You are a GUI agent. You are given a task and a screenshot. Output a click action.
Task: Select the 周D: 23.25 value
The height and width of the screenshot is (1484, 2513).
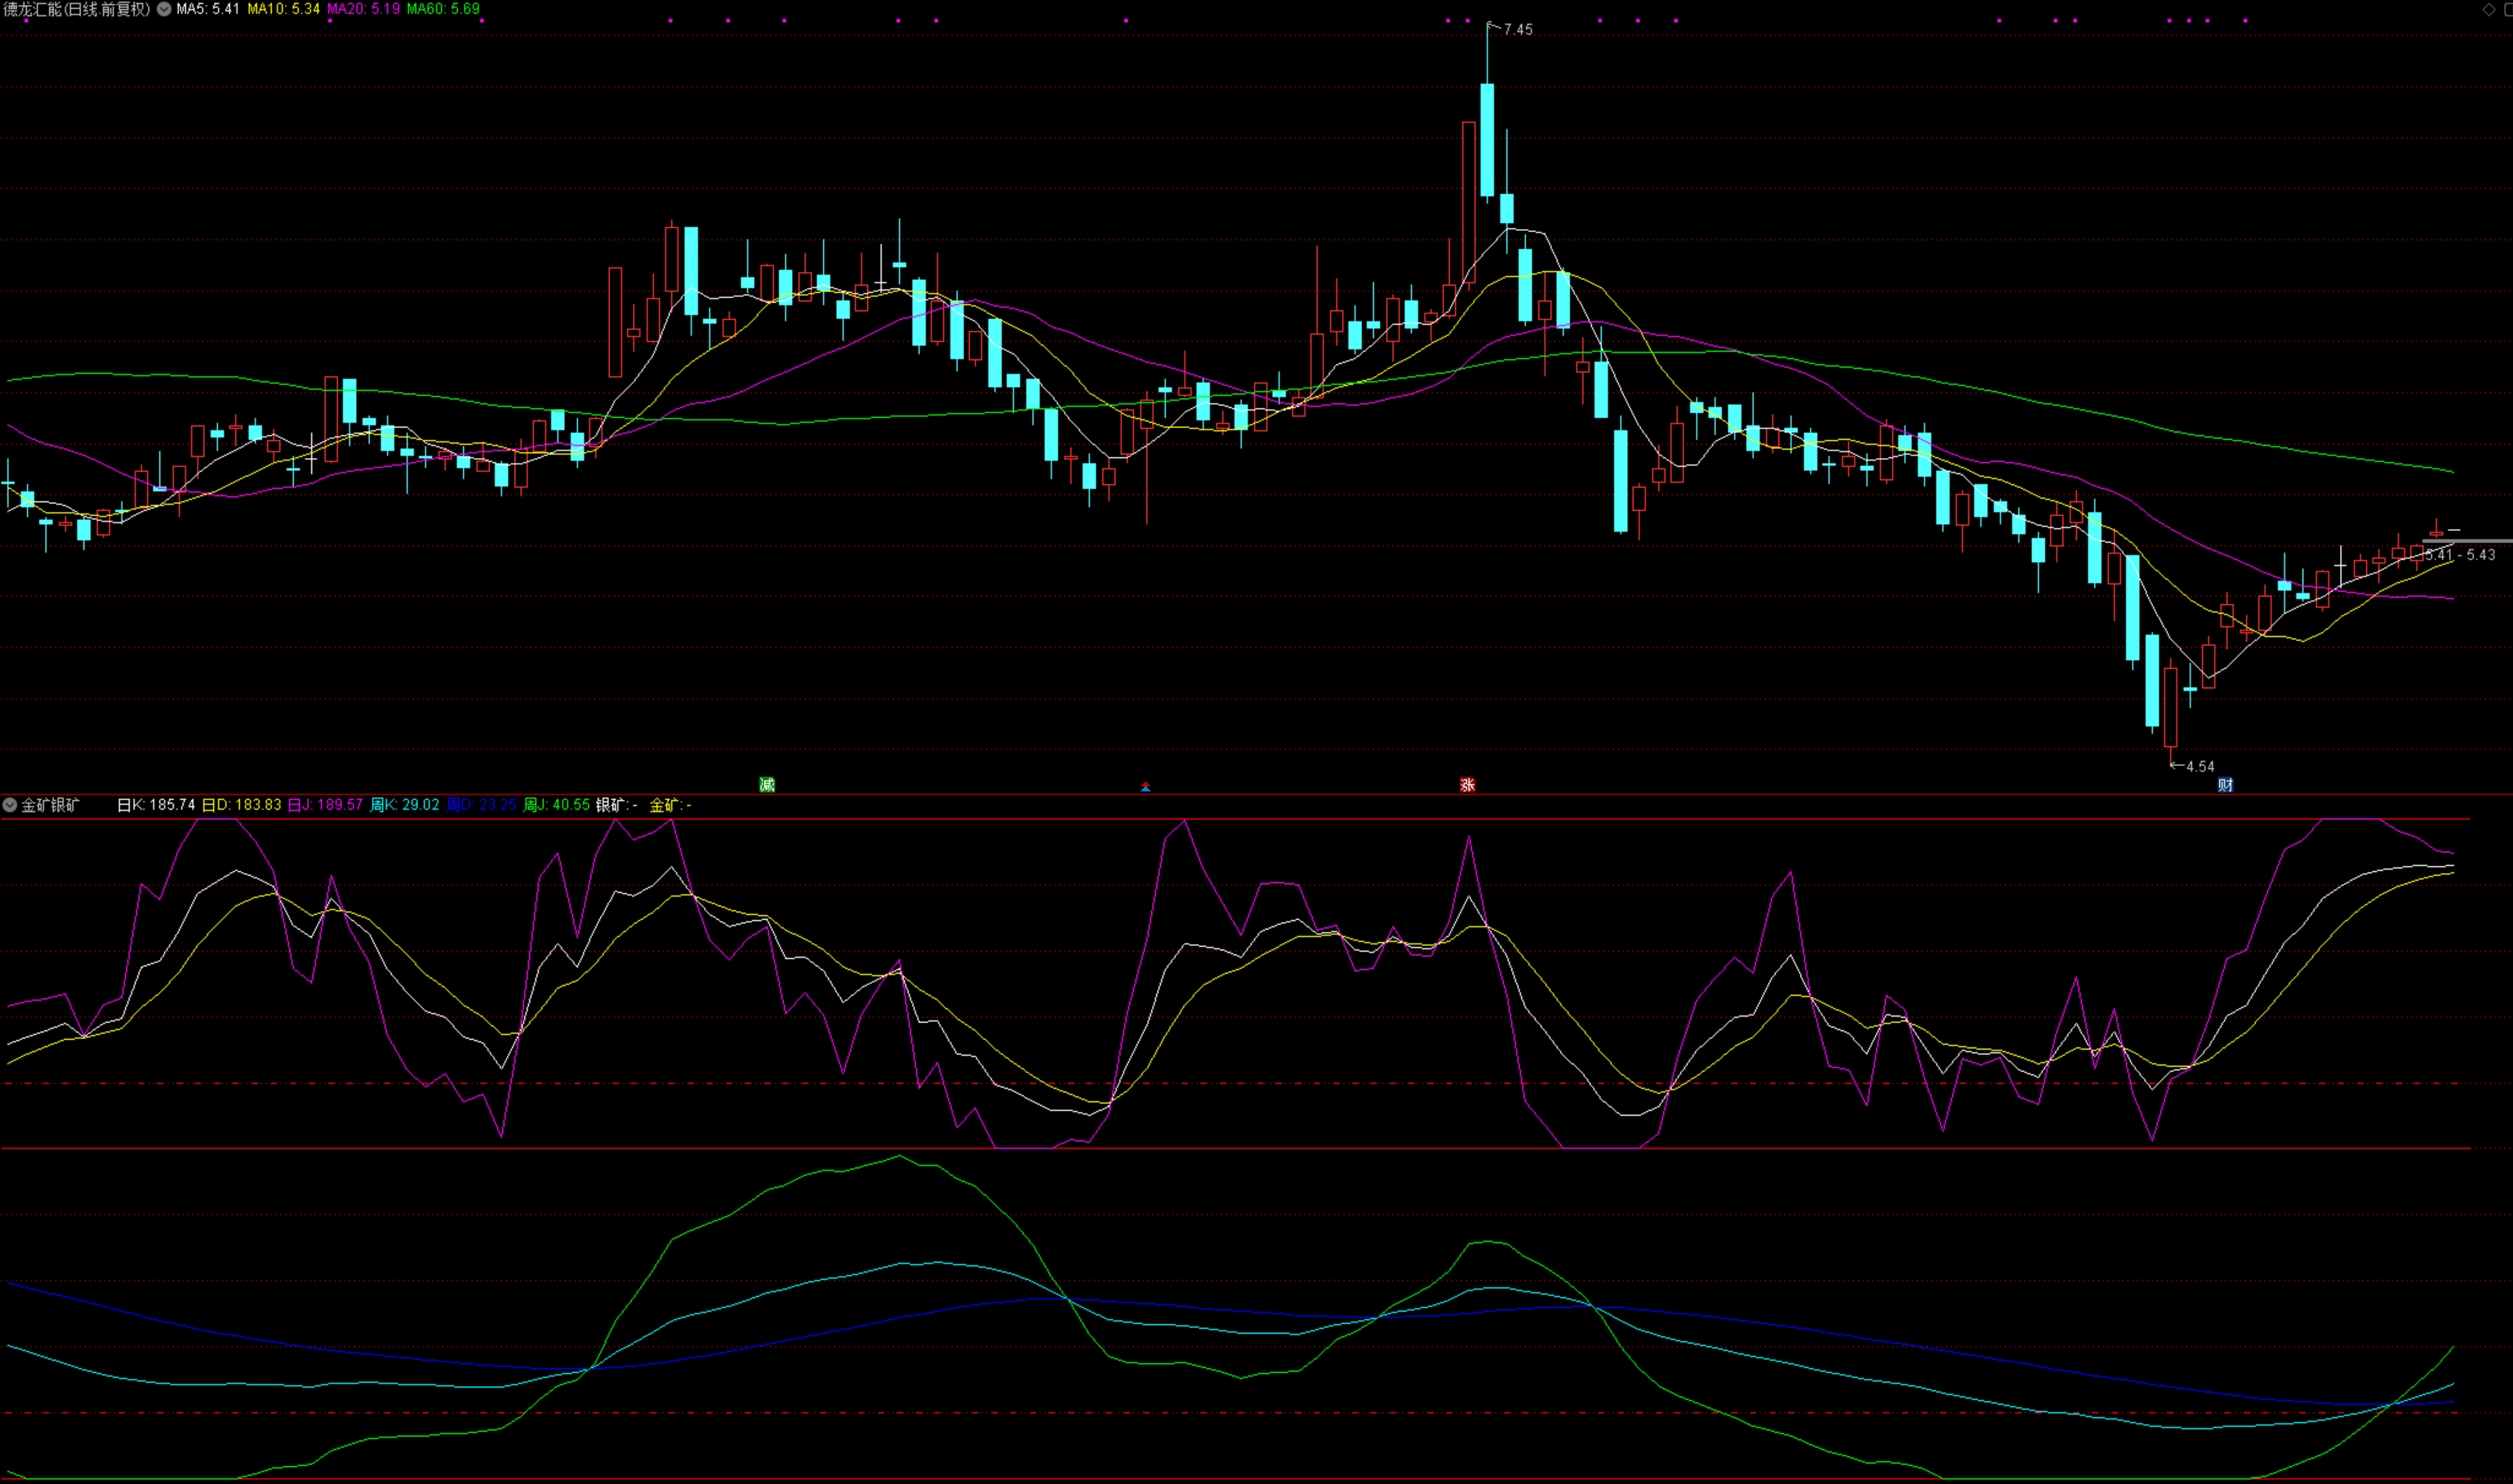tap(482, 805)
